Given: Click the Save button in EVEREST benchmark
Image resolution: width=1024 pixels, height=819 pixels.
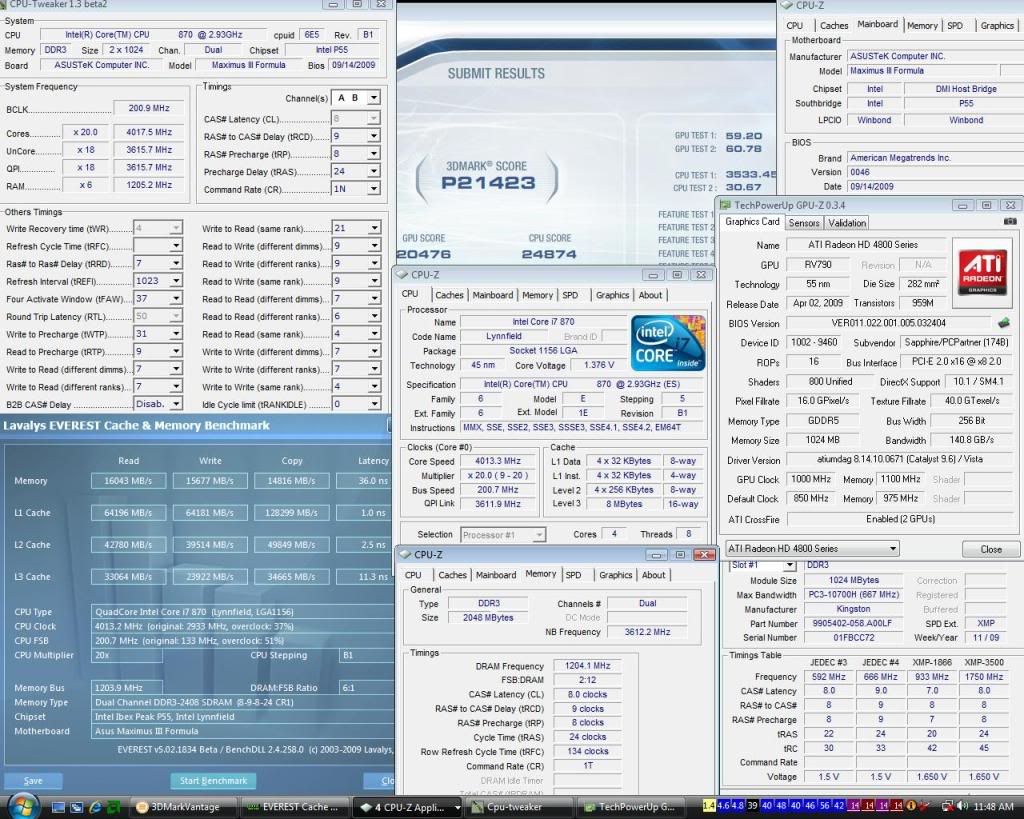Looking at the screenshot, I should pyautogui.click(x=33, y=780).
